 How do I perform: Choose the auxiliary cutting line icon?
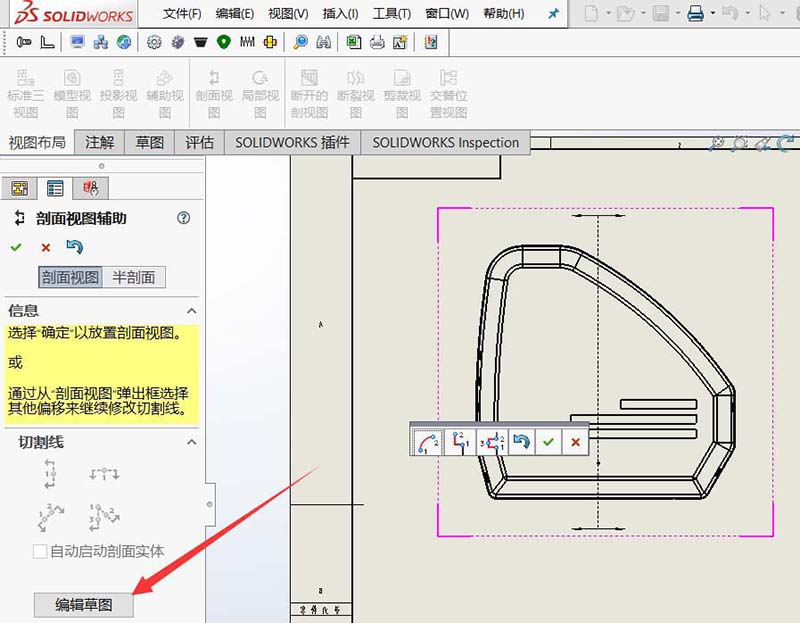point(51,517)
